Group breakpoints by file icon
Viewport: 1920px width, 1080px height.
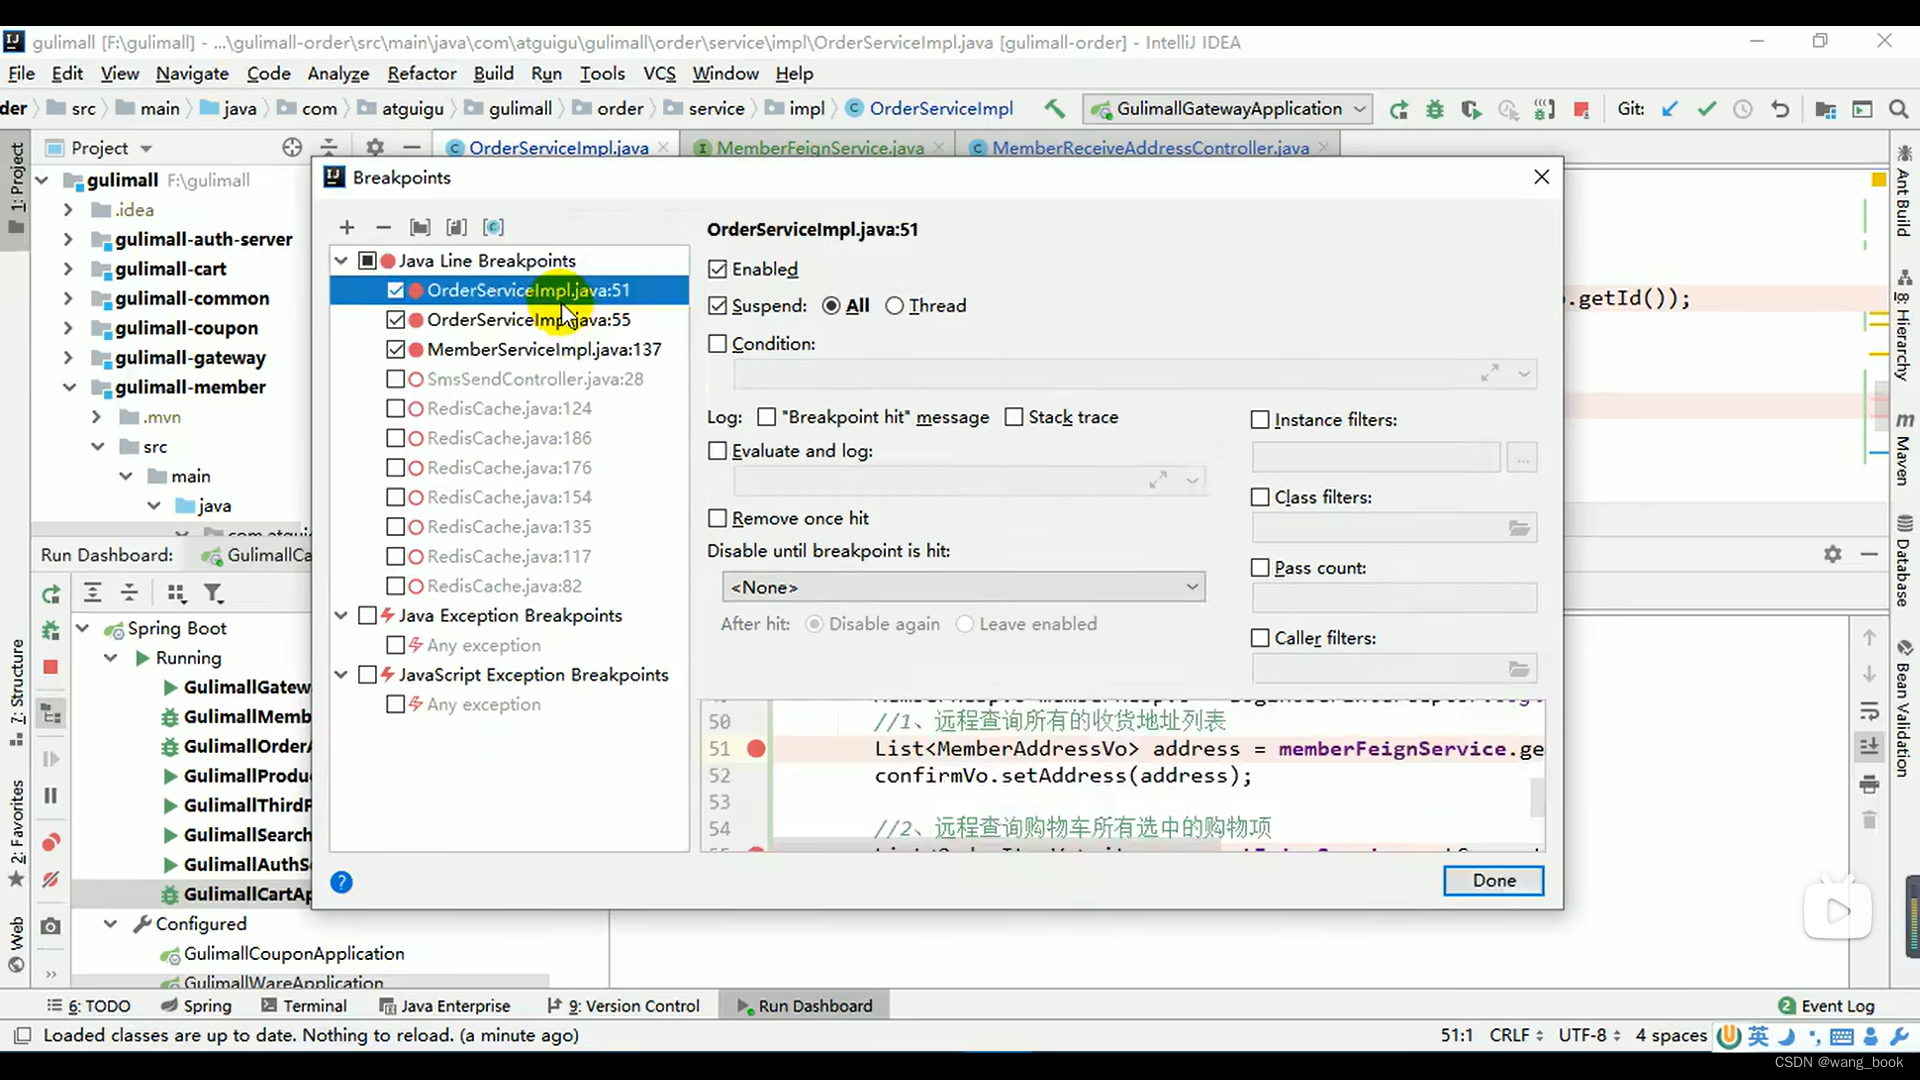point(456,227)
